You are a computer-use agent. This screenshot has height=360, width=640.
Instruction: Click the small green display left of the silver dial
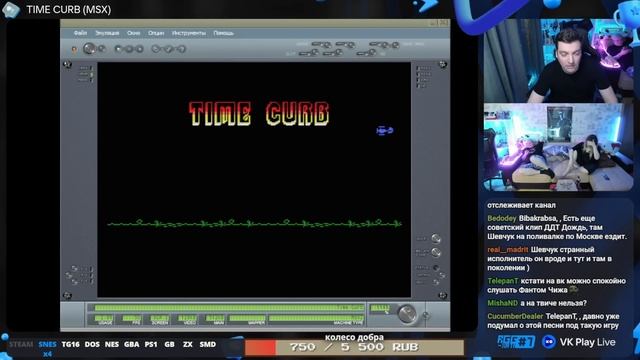click(380, 309)
